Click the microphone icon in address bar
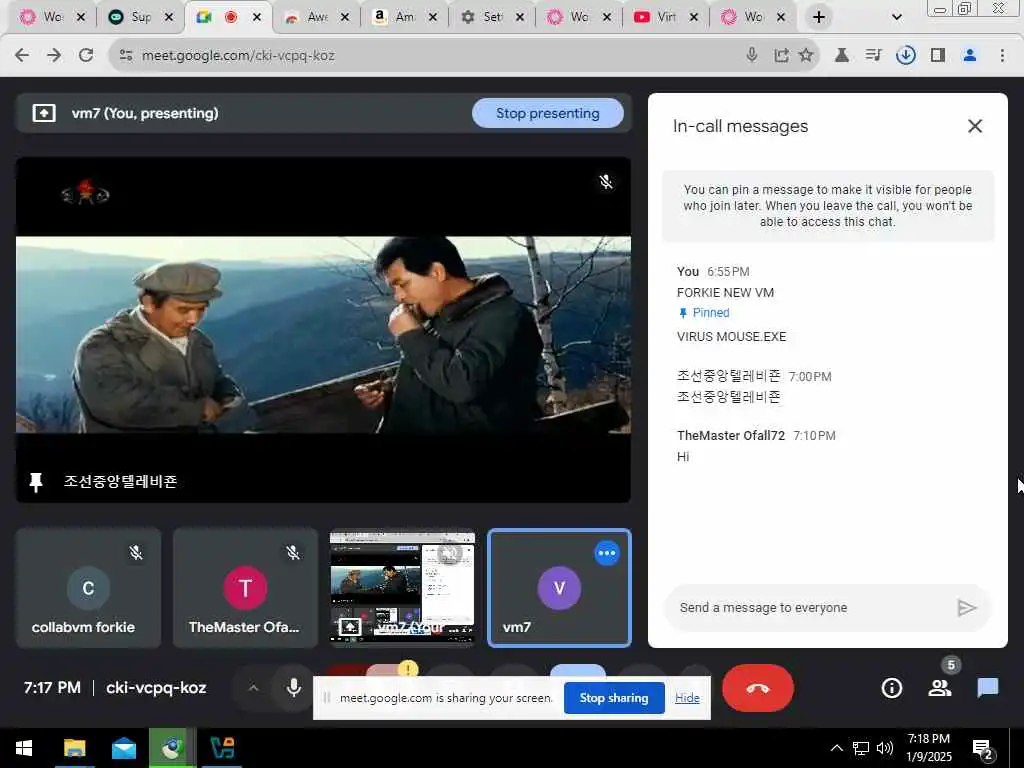 pos(752,56)
